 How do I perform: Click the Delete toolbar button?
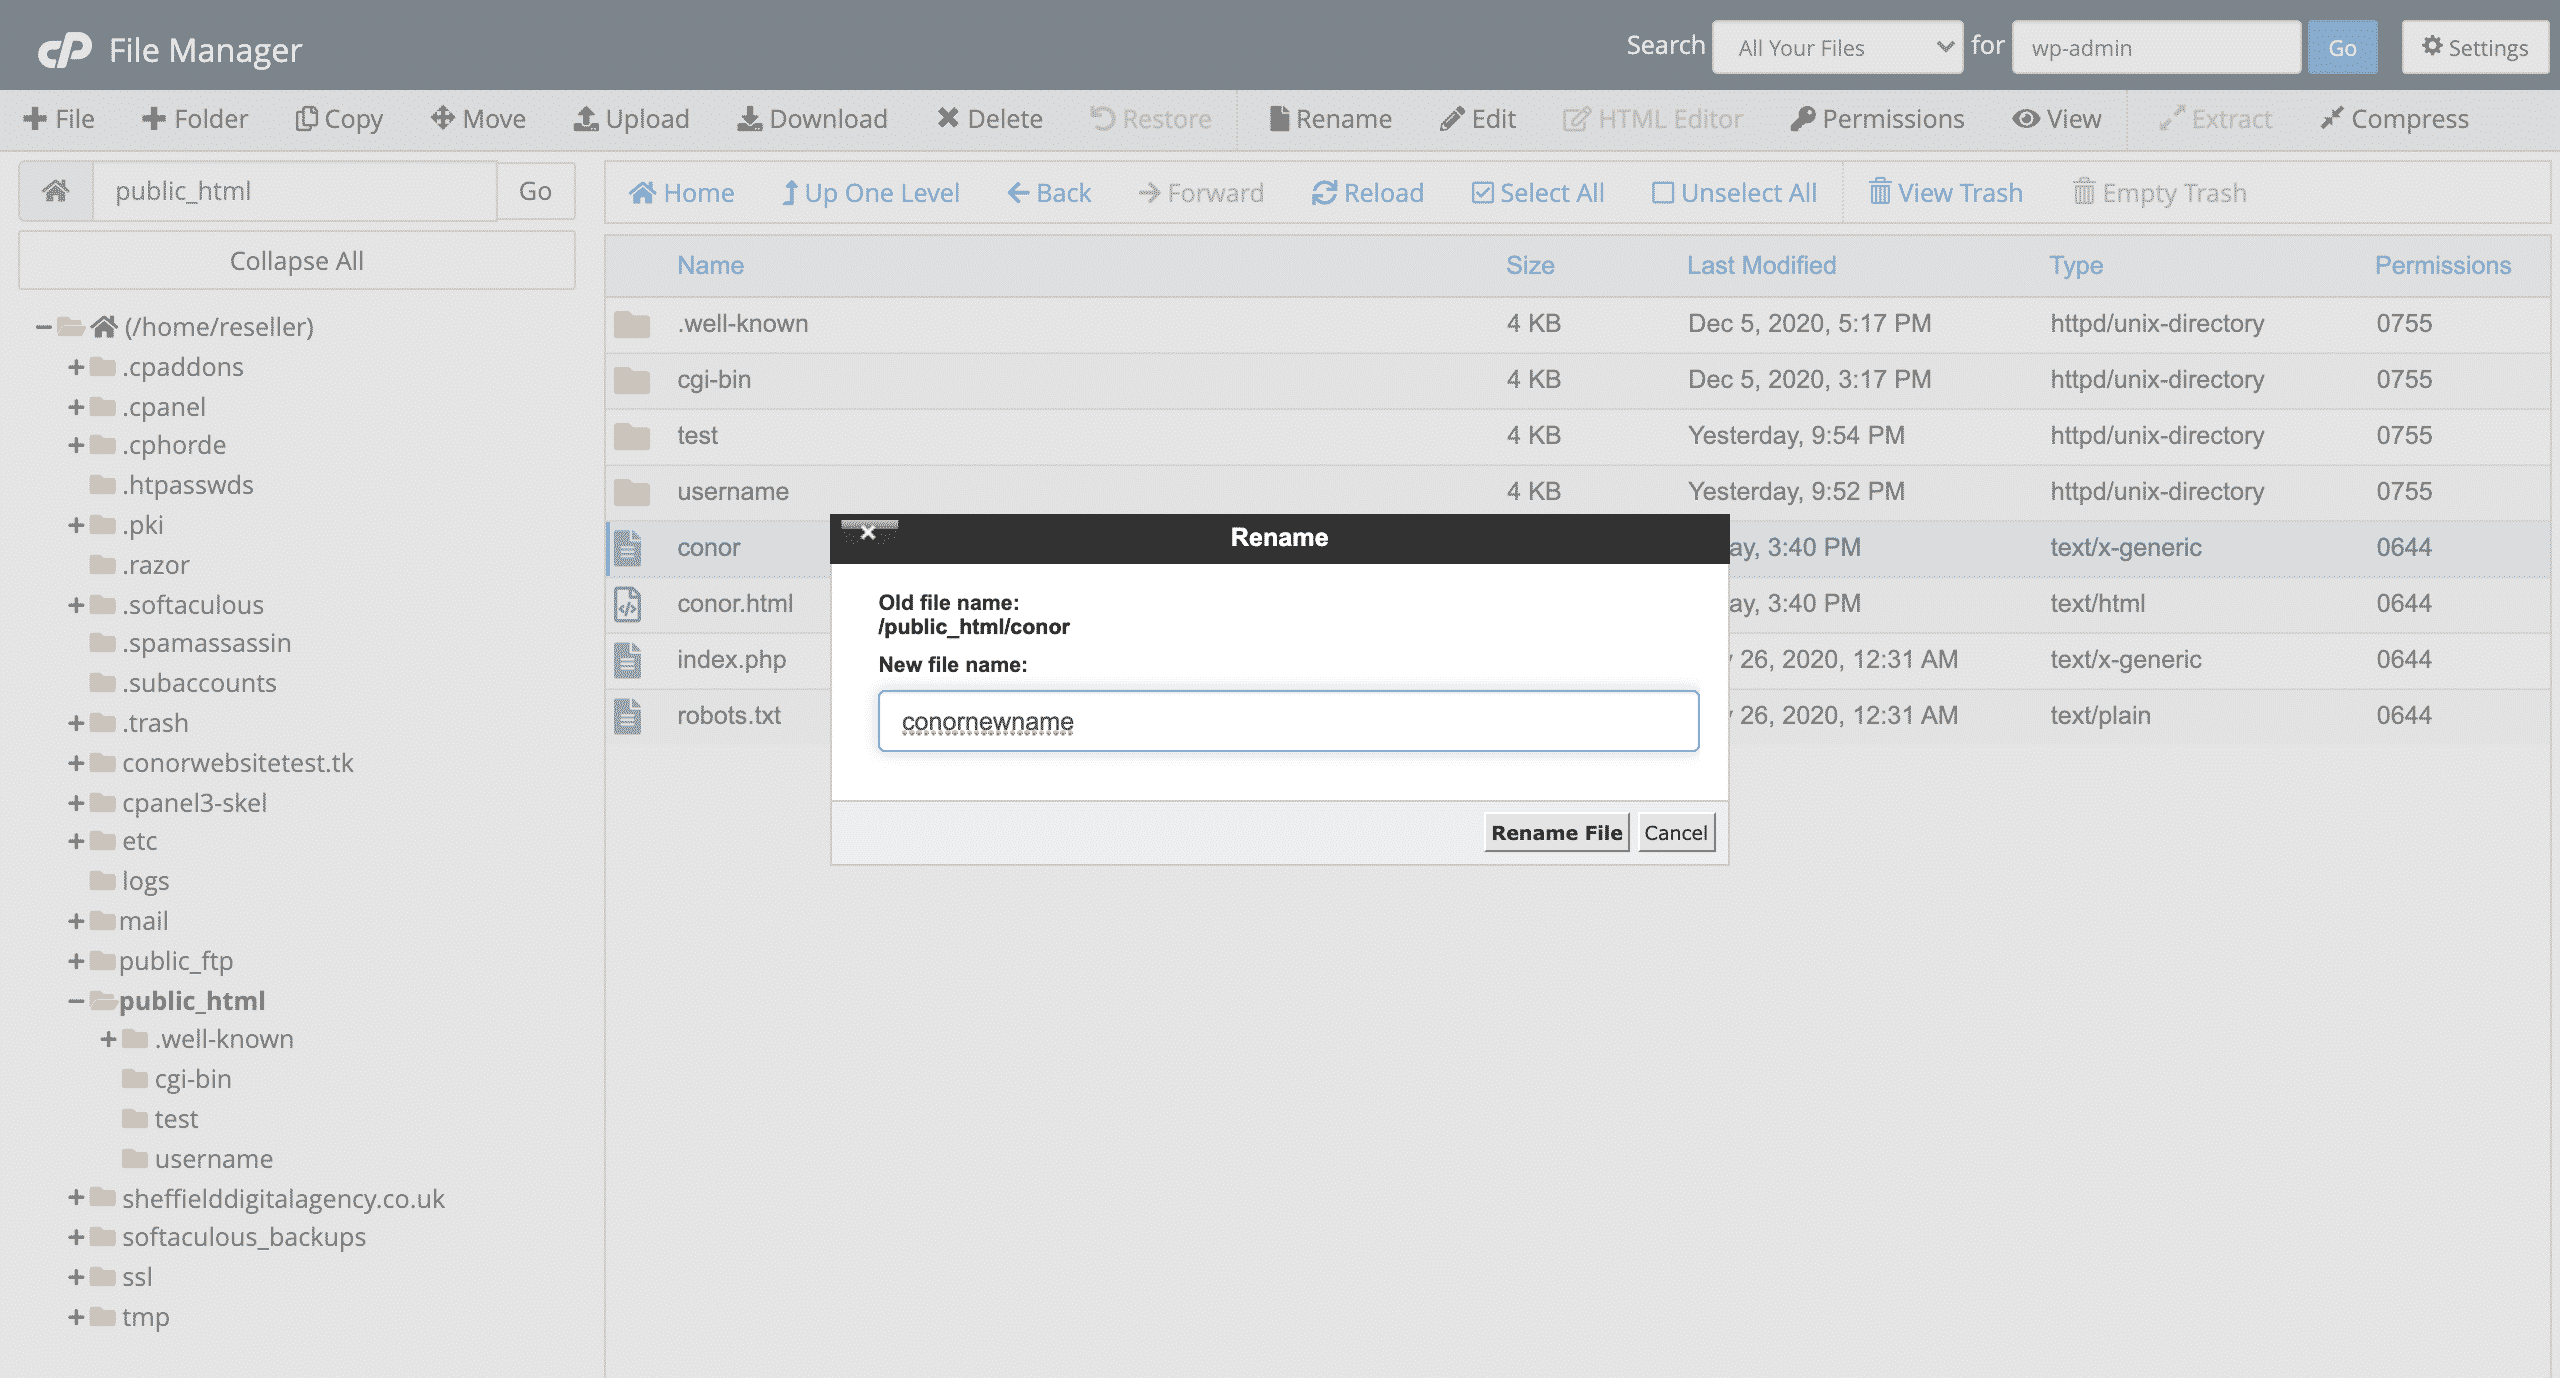tap(989, 119)
